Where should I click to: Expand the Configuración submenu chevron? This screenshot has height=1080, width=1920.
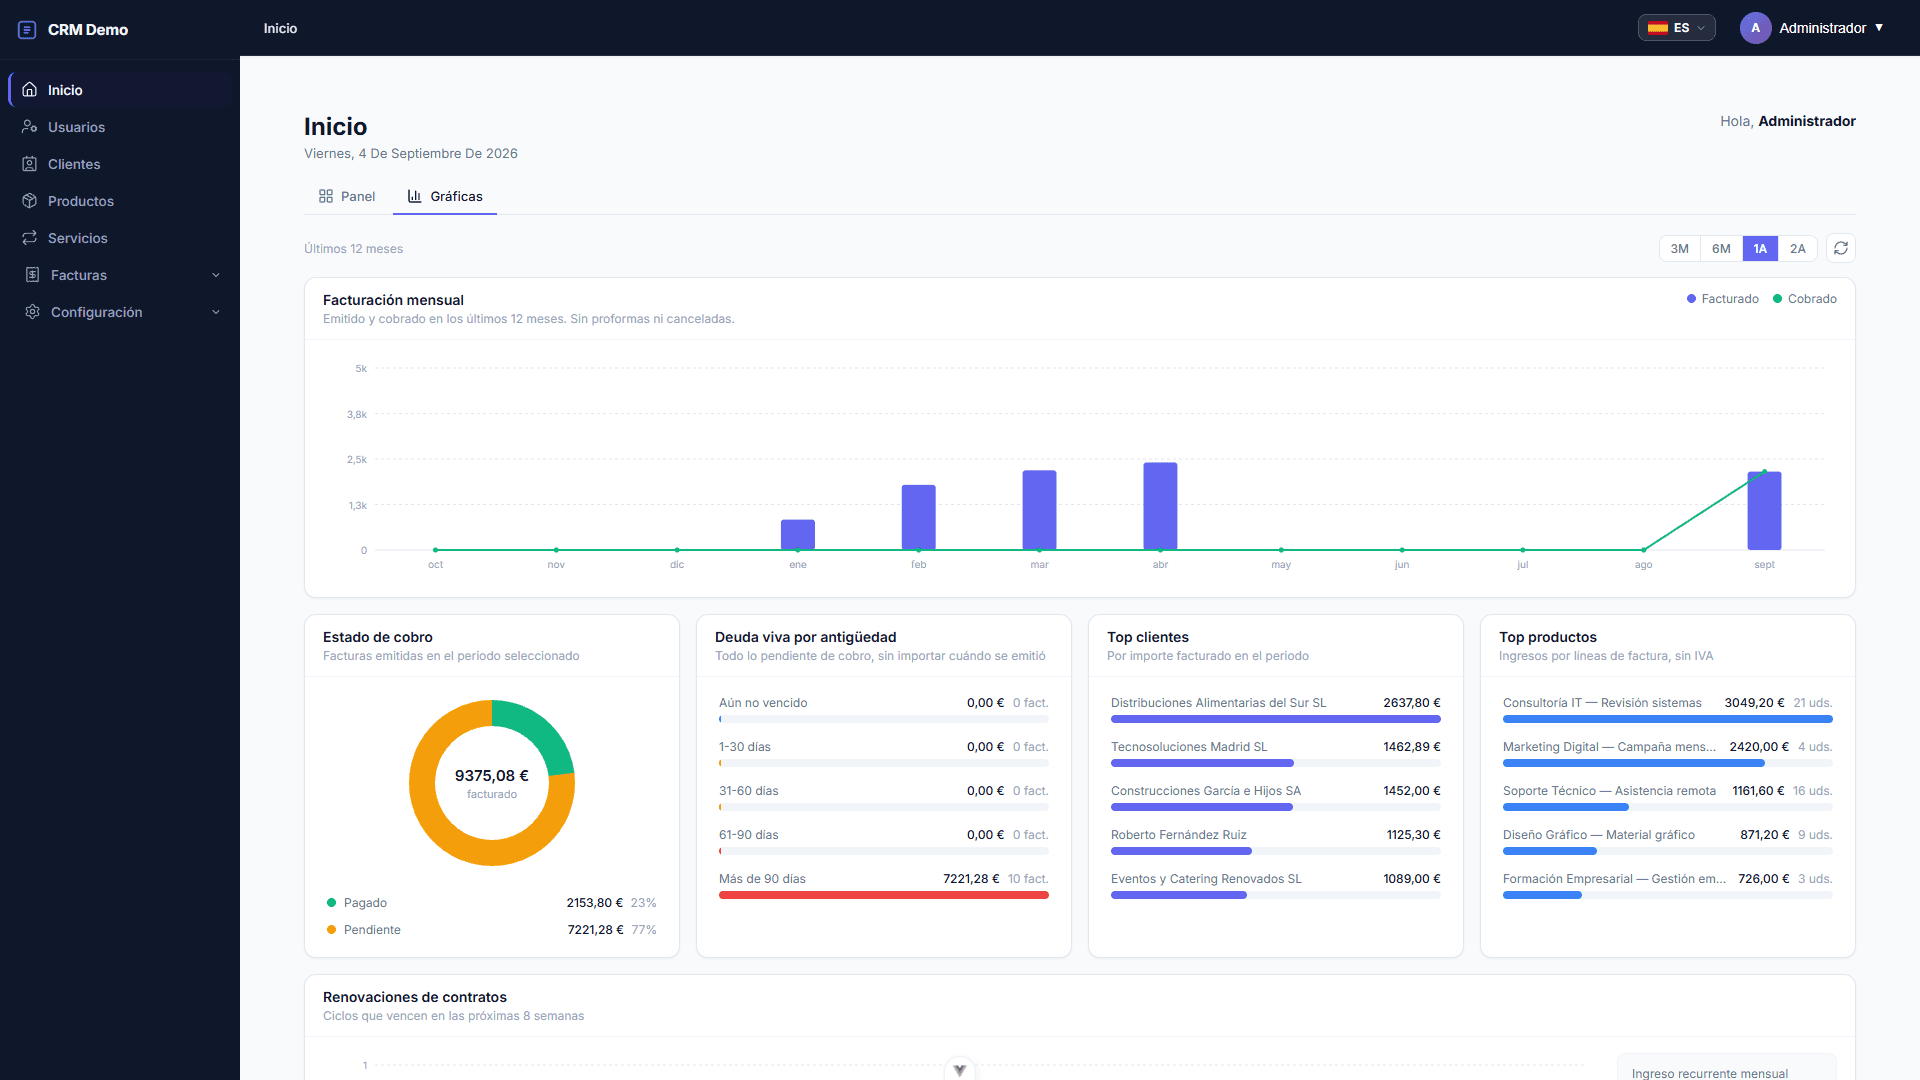216,312
